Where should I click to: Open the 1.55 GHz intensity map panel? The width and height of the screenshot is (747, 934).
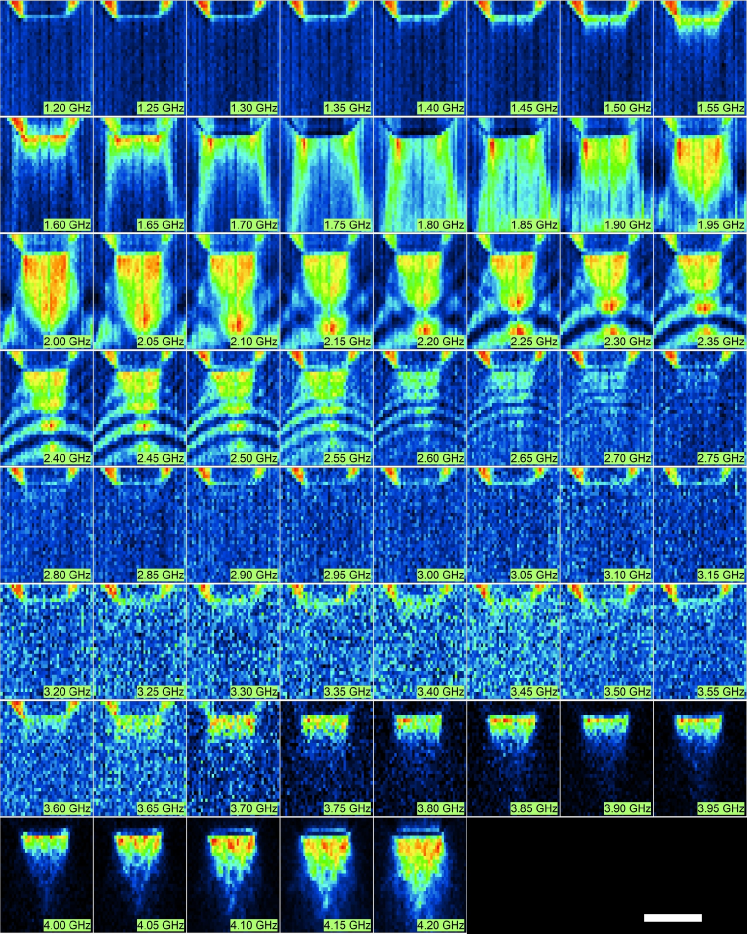(x=701, y=57)
